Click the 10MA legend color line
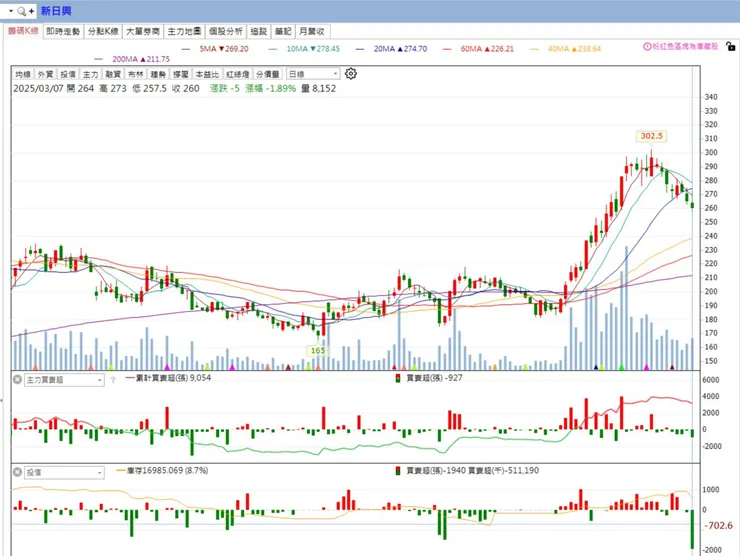The width and height of the screenshot is (740, 556). click(273, 49)
